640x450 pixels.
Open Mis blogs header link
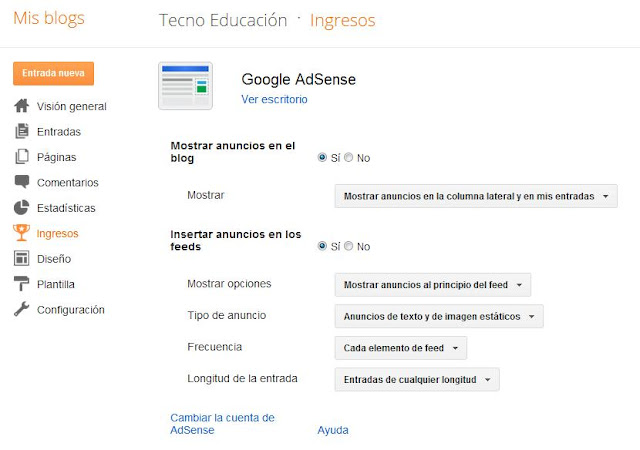pos(49,18)
